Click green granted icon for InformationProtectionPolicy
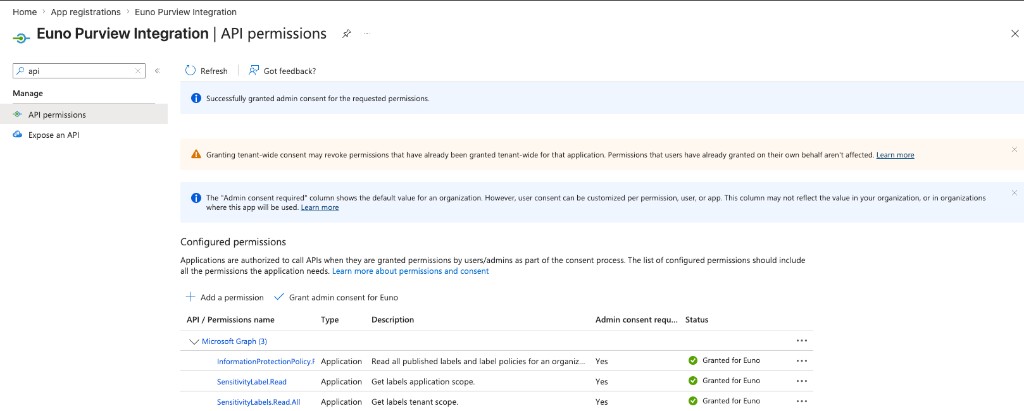Image resolution: width=1024 pixels, height=411 pixels. pyautogui.click(x=693, y=360)
